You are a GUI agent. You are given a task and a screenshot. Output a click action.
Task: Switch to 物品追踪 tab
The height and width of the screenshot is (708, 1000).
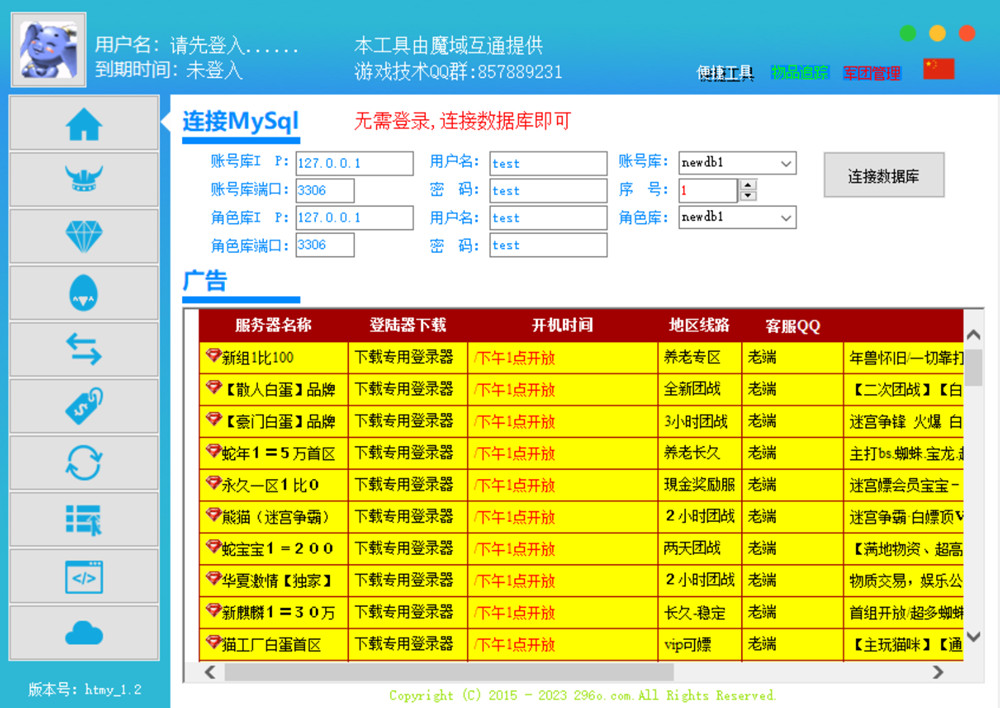click(799, 73)
